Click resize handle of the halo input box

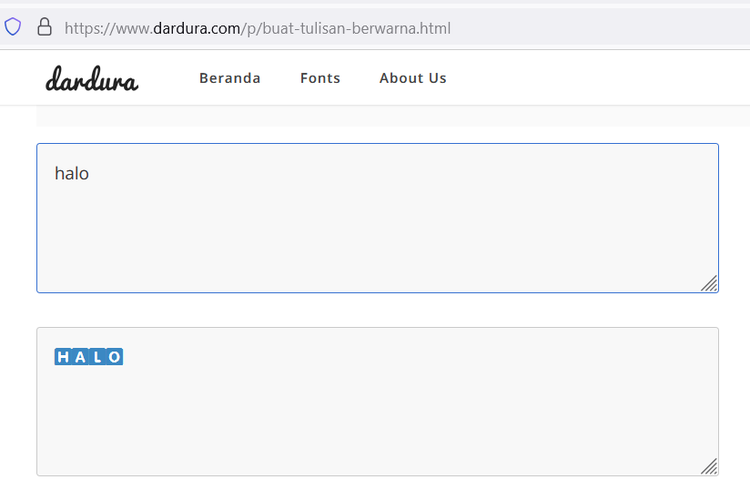coord(709,284)
